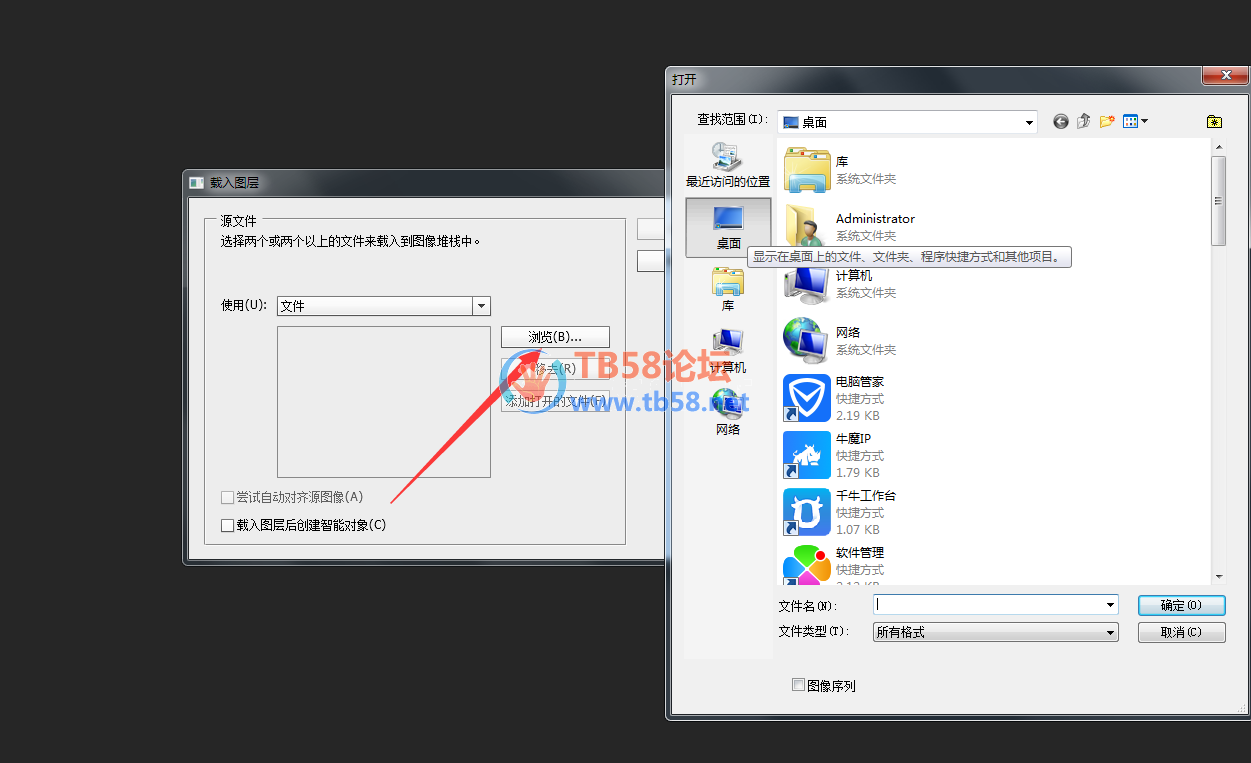Cancel the open dialog with 取消
The width and height of the screenshot is (1251, 763).
click(1181, 632)
